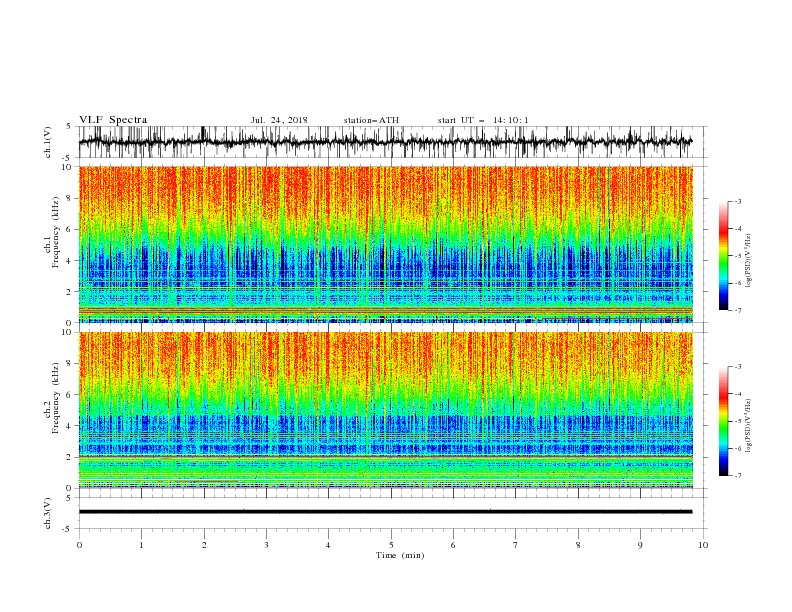
Task: Click the '-5' tick on upper color bar
Action: click(737, 256)
